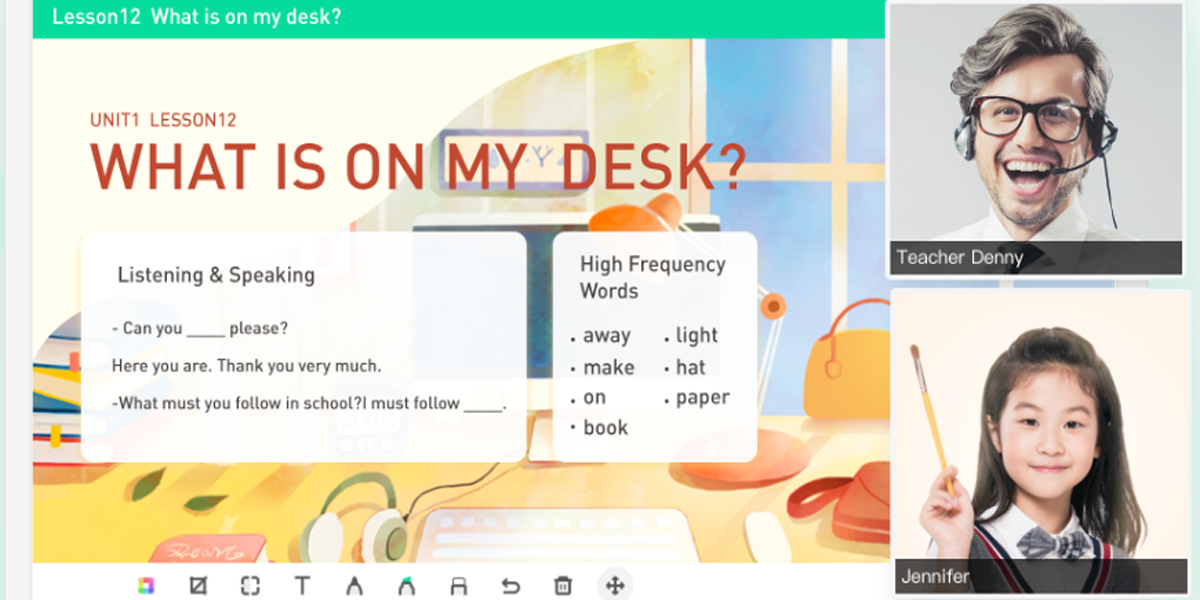Click the Undo arrow
Image resolution: width=1200 pixels, height=600 pixels.
(510, 586)
